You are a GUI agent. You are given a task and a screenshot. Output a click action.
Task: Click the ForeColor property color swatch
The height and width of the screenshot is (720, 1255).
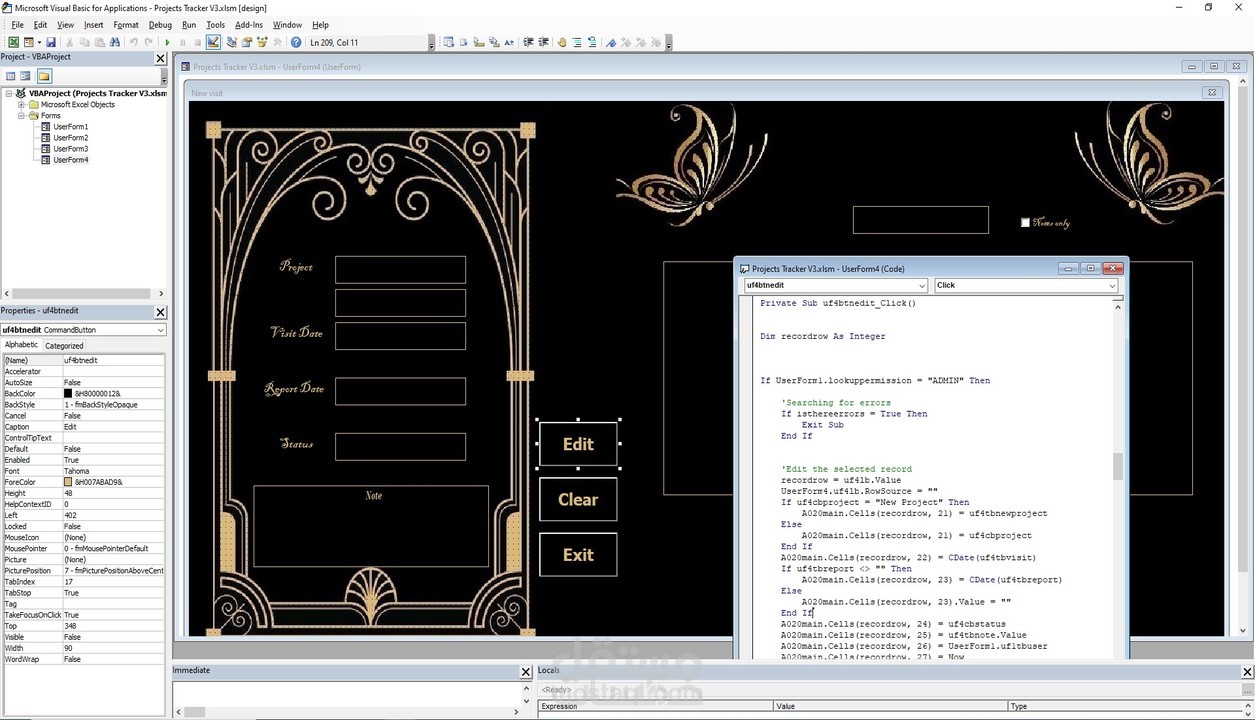click(x=68, y=482)
